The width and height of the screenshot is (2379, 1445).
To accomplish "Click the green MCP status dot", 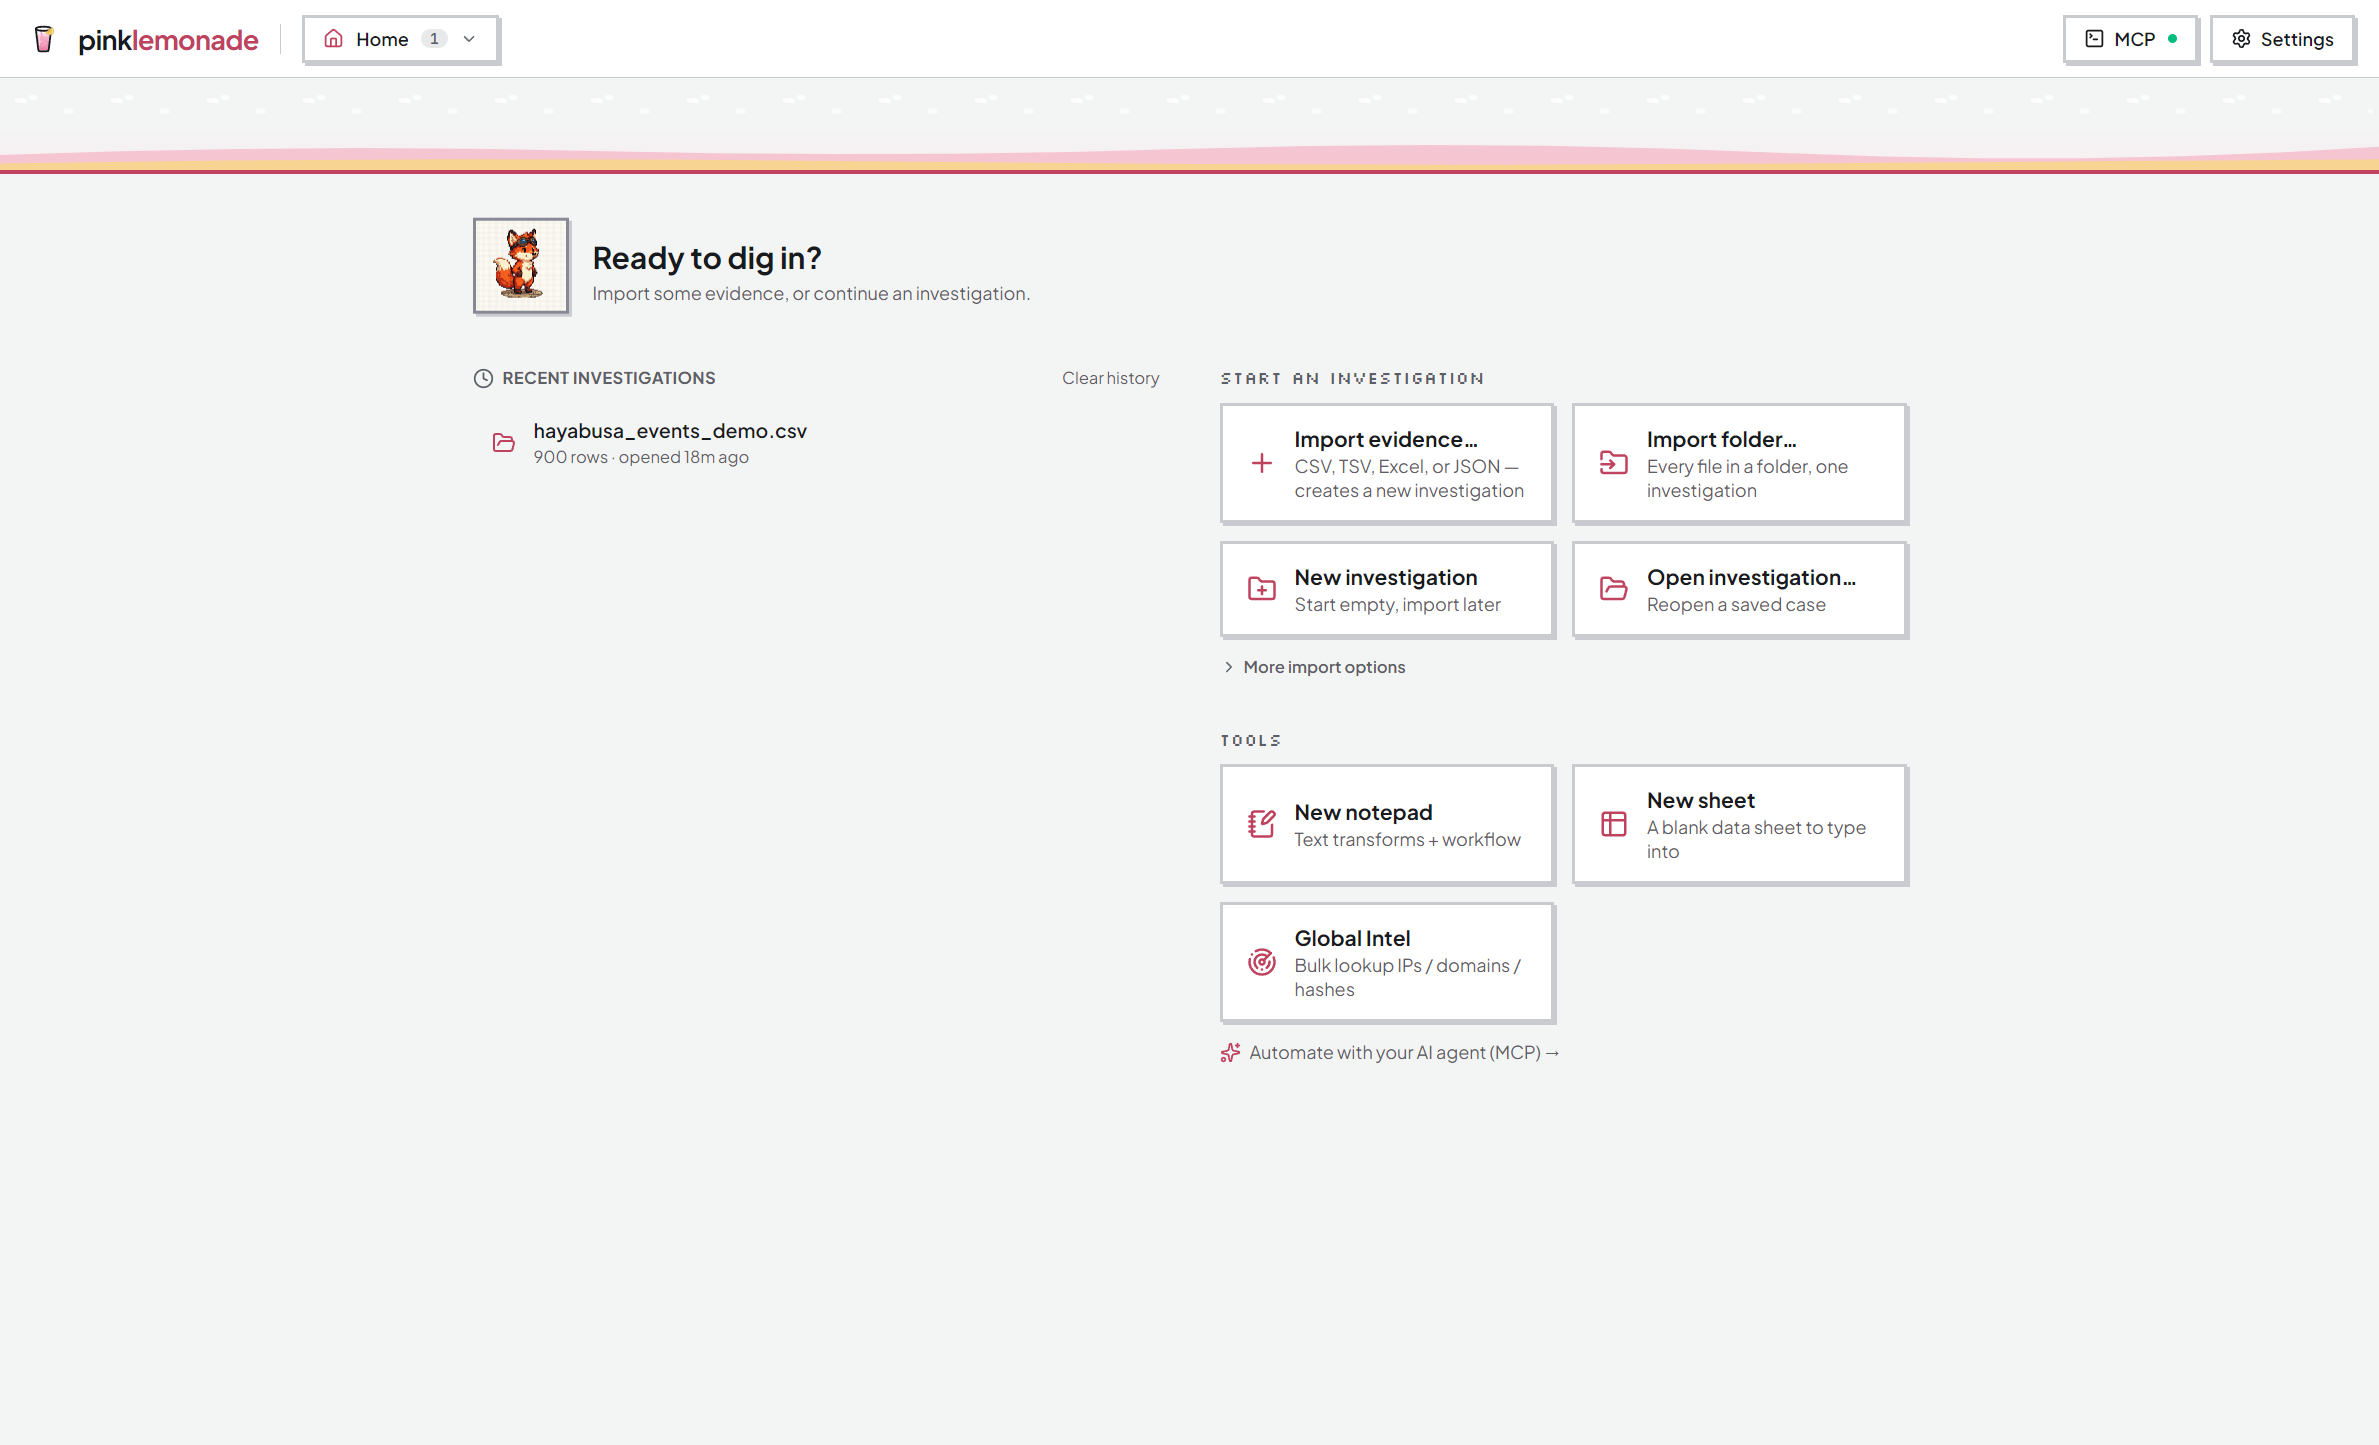I will [x=2172, y=39].
